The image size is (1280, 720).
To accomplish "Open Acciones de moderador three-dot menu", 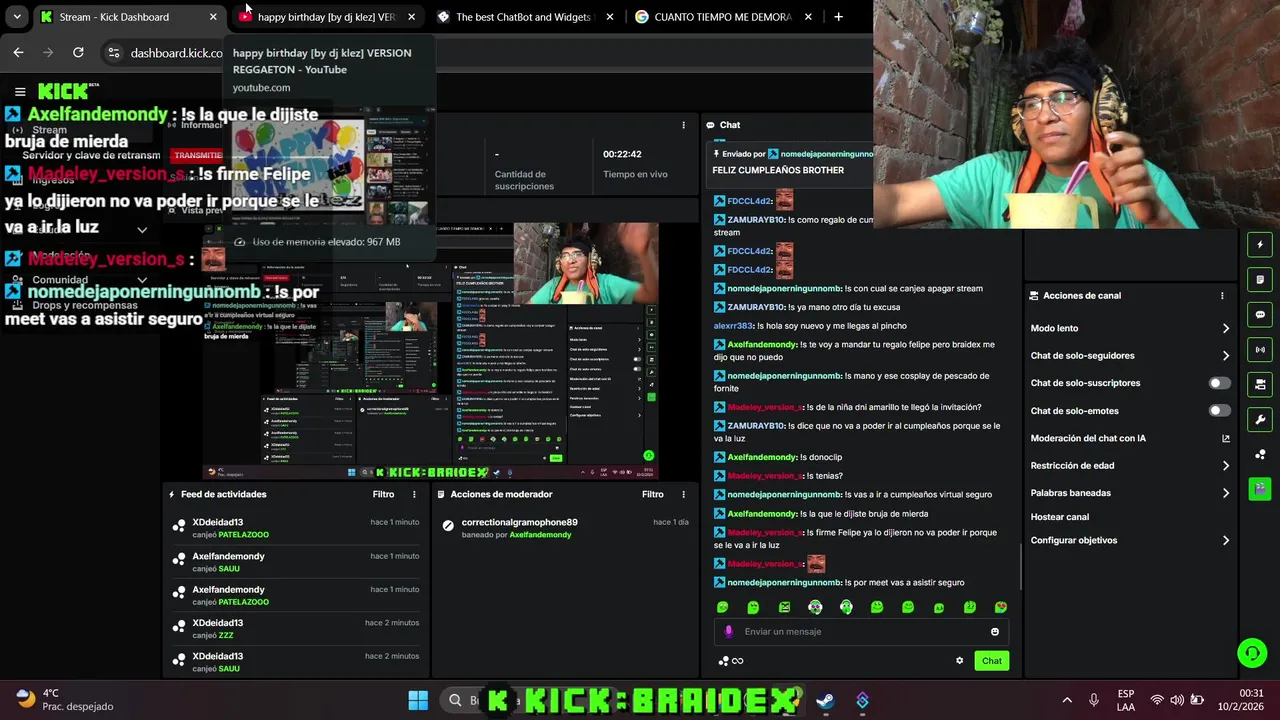I will click(x=684, y=494).
